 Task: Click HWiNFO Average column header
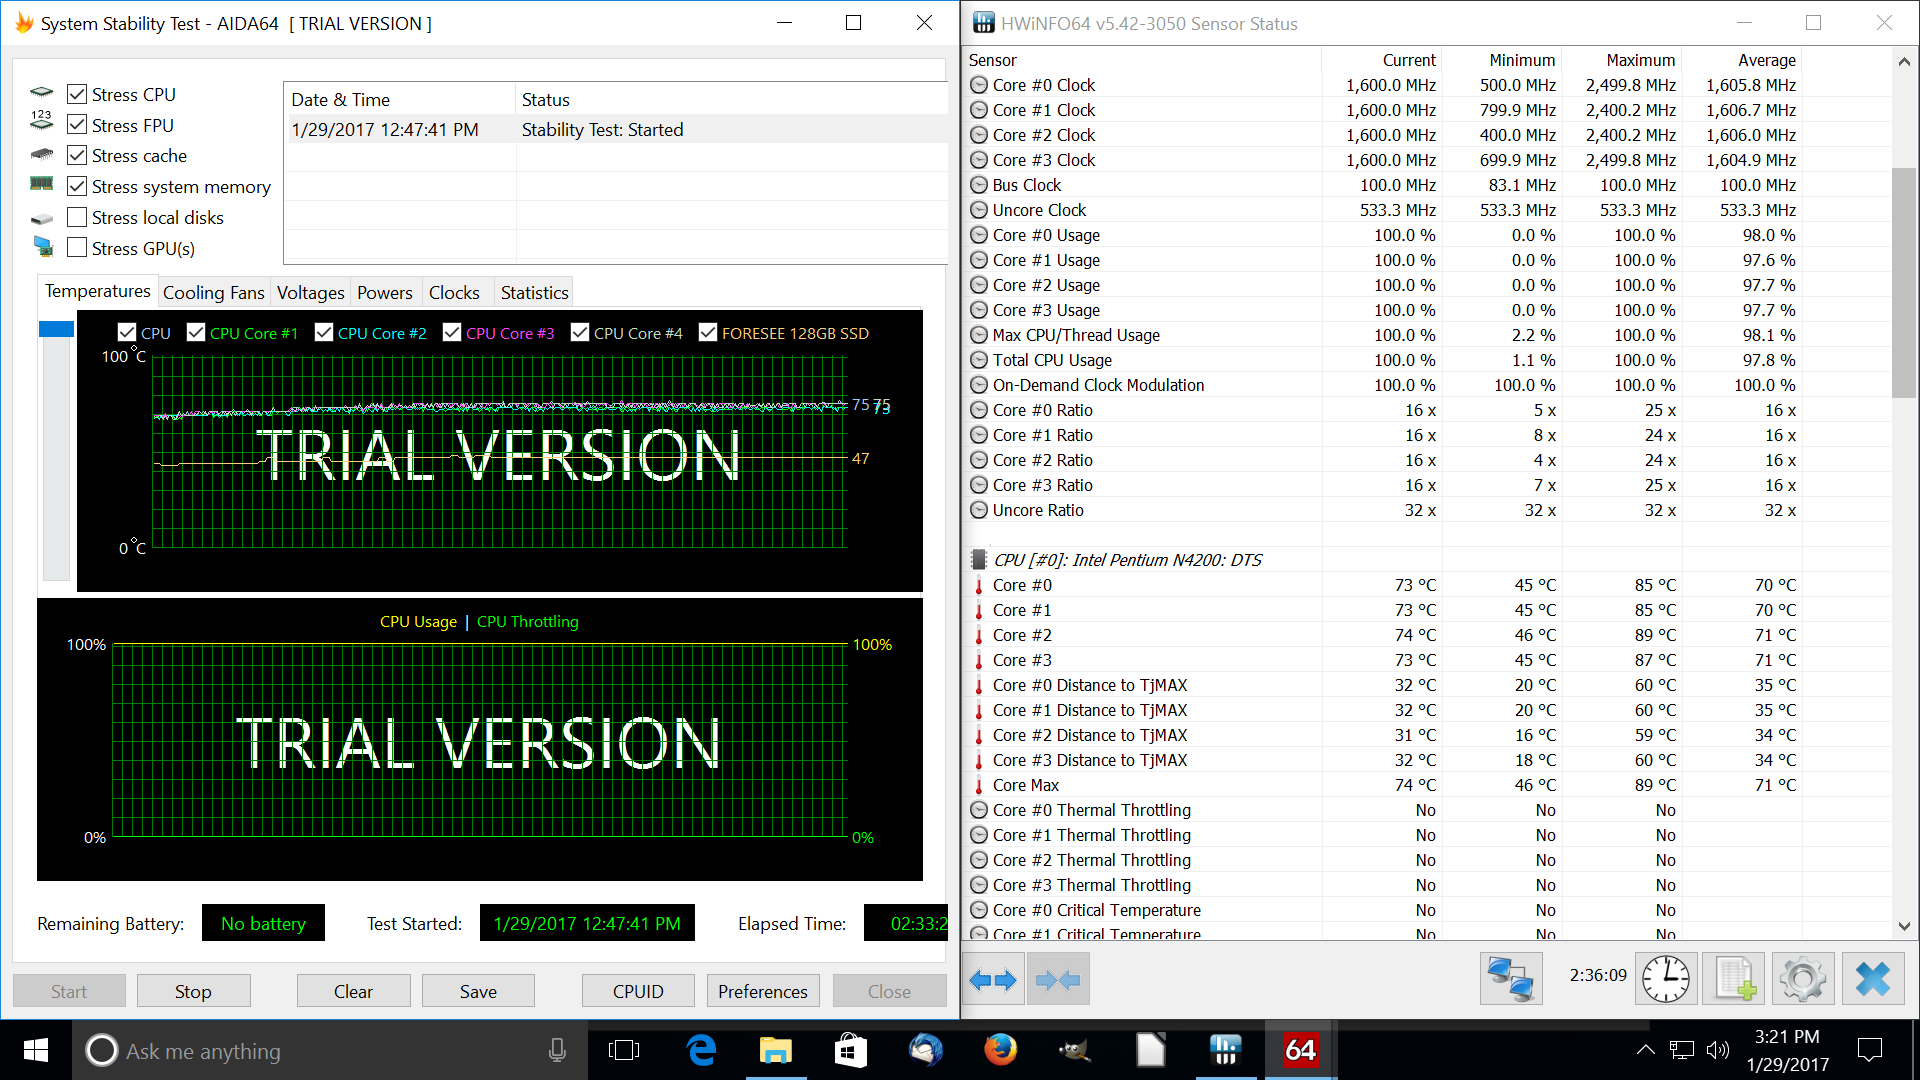1741,60
